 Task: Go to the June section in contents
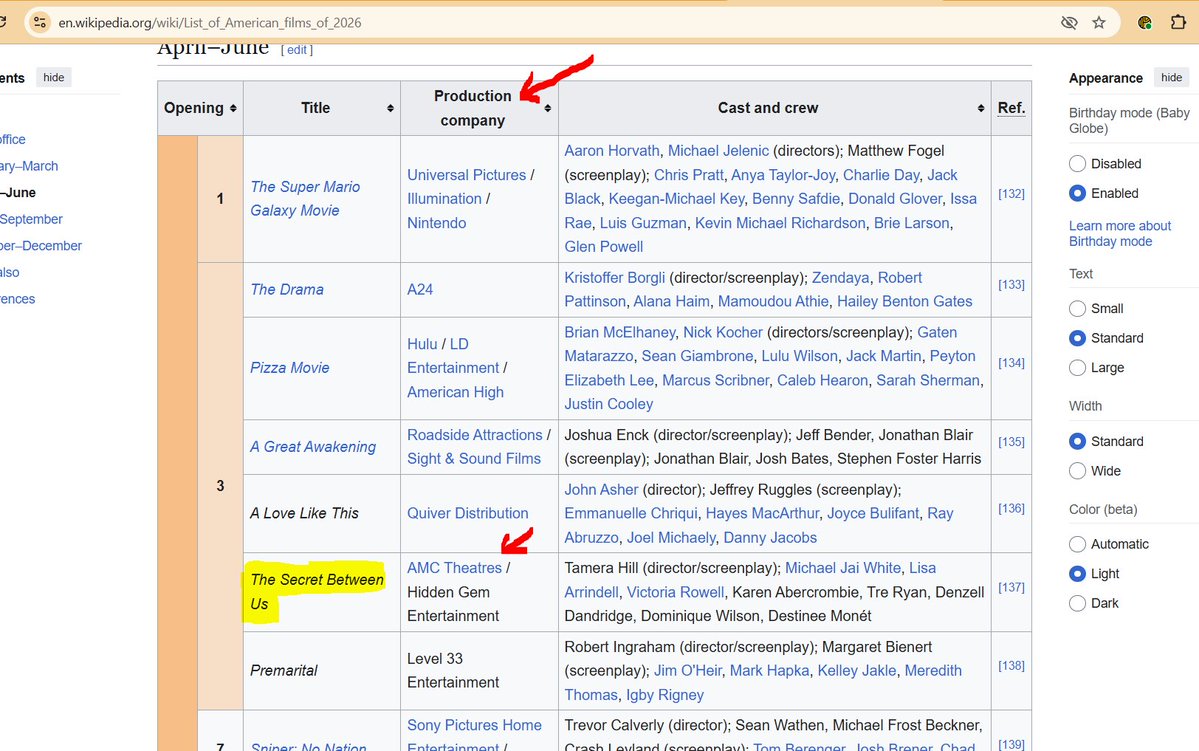point(18,193)
